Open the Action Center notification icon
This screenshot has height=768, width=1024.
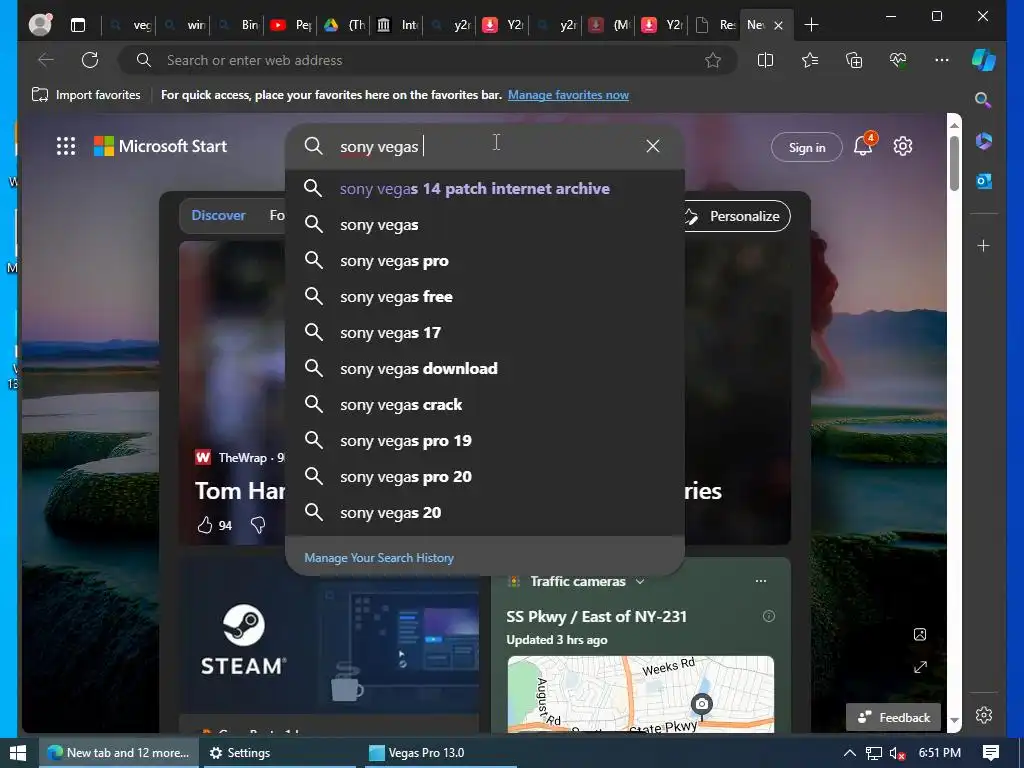pyautogui.click(x=991, y=753)
